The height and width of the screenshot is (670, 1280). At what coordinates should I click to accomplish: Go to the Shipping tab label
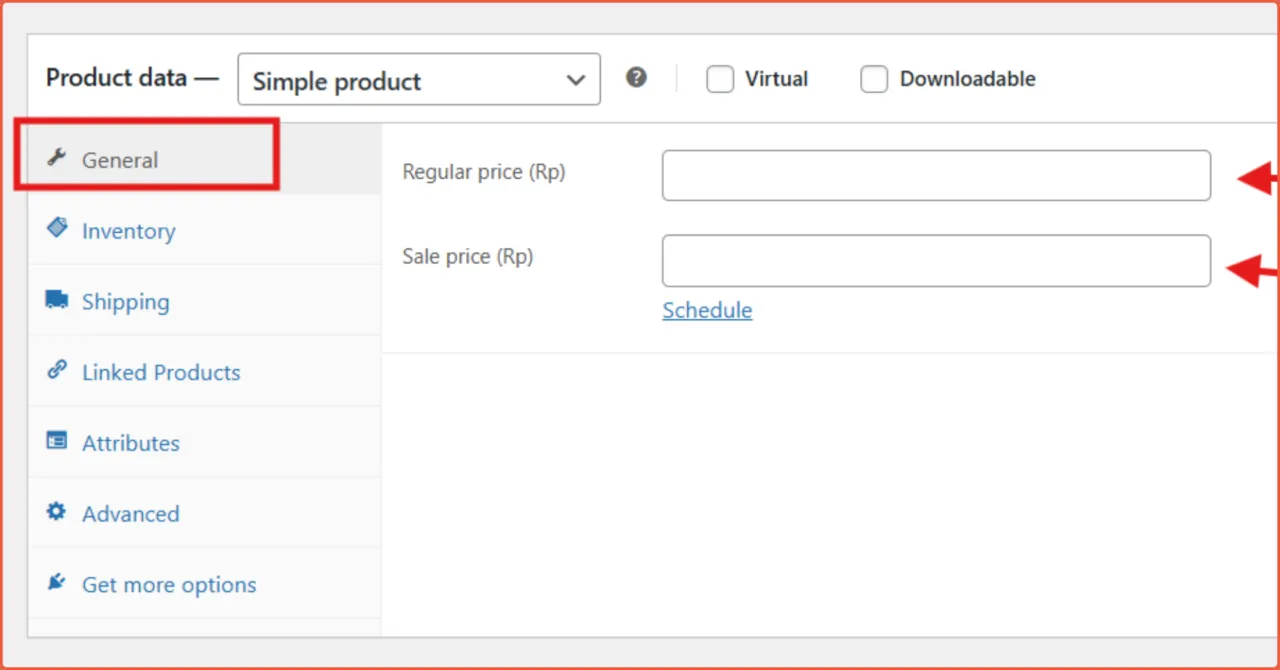pos(125,302)
